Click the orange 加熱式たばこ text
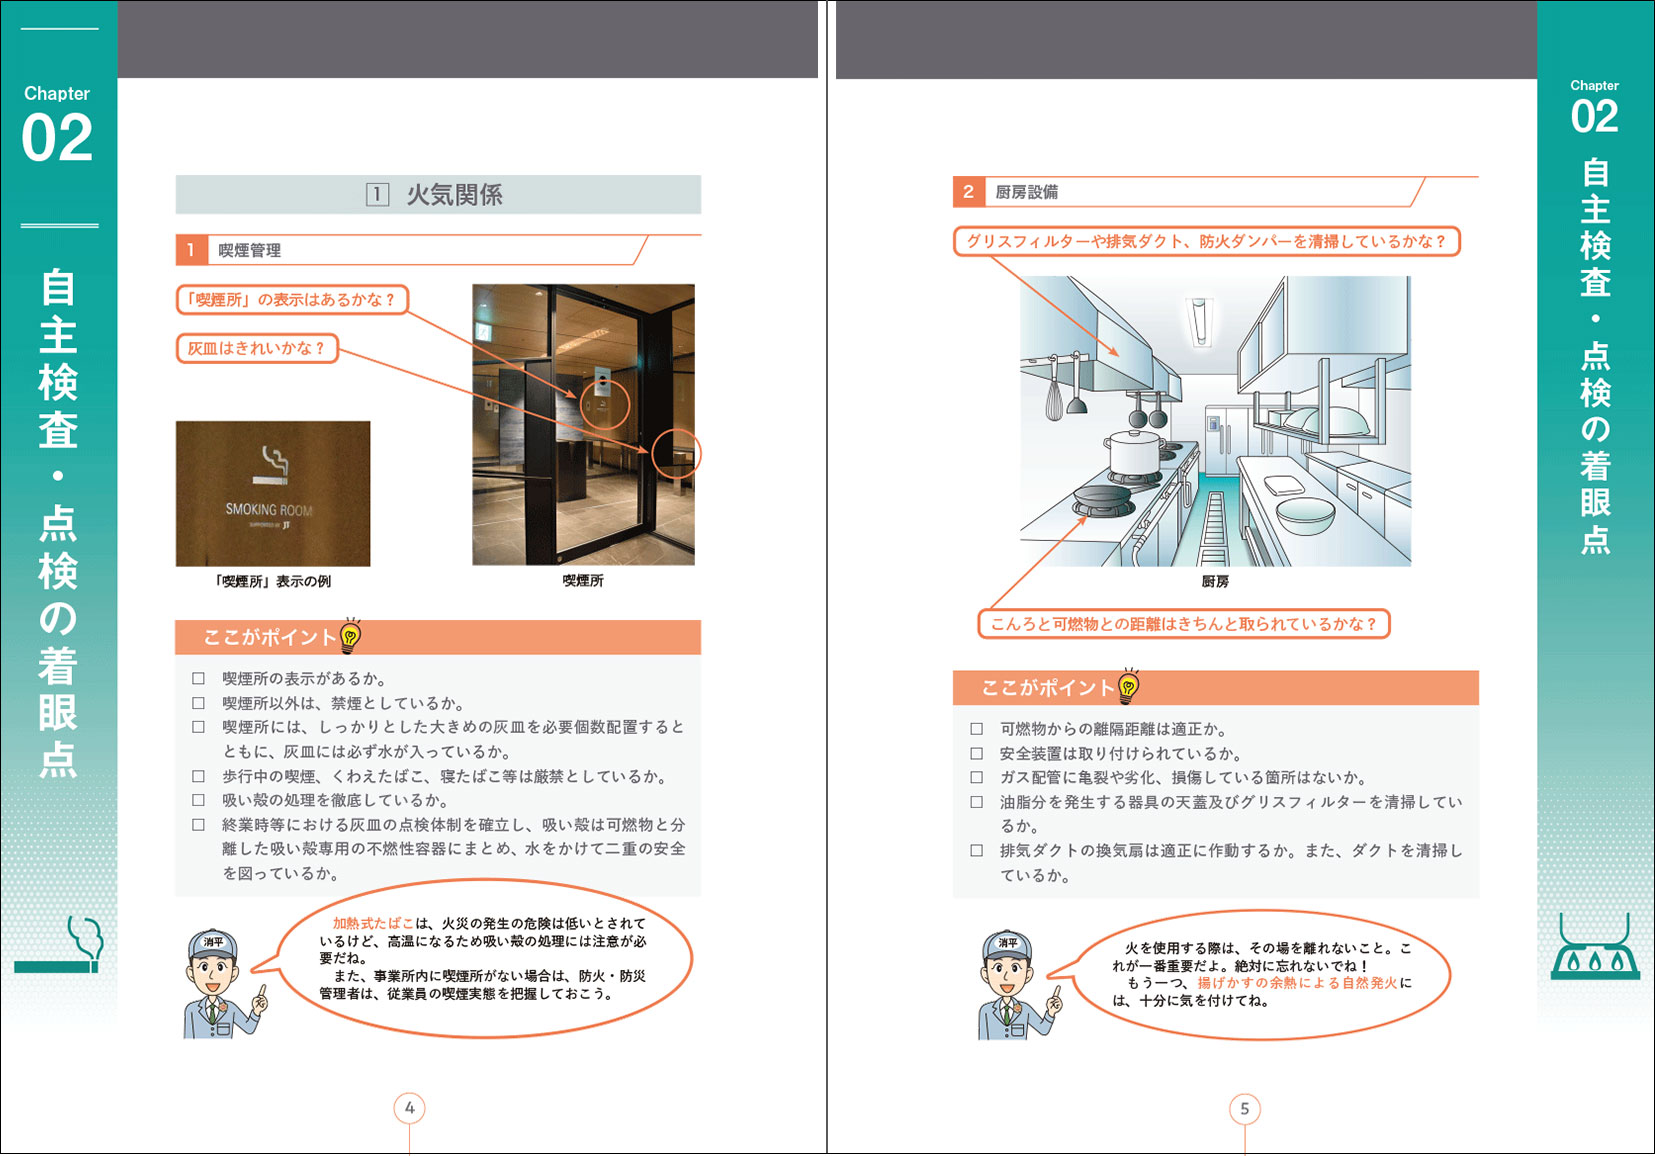This screenshot has width=1655, height=1156. coord(373,923)
